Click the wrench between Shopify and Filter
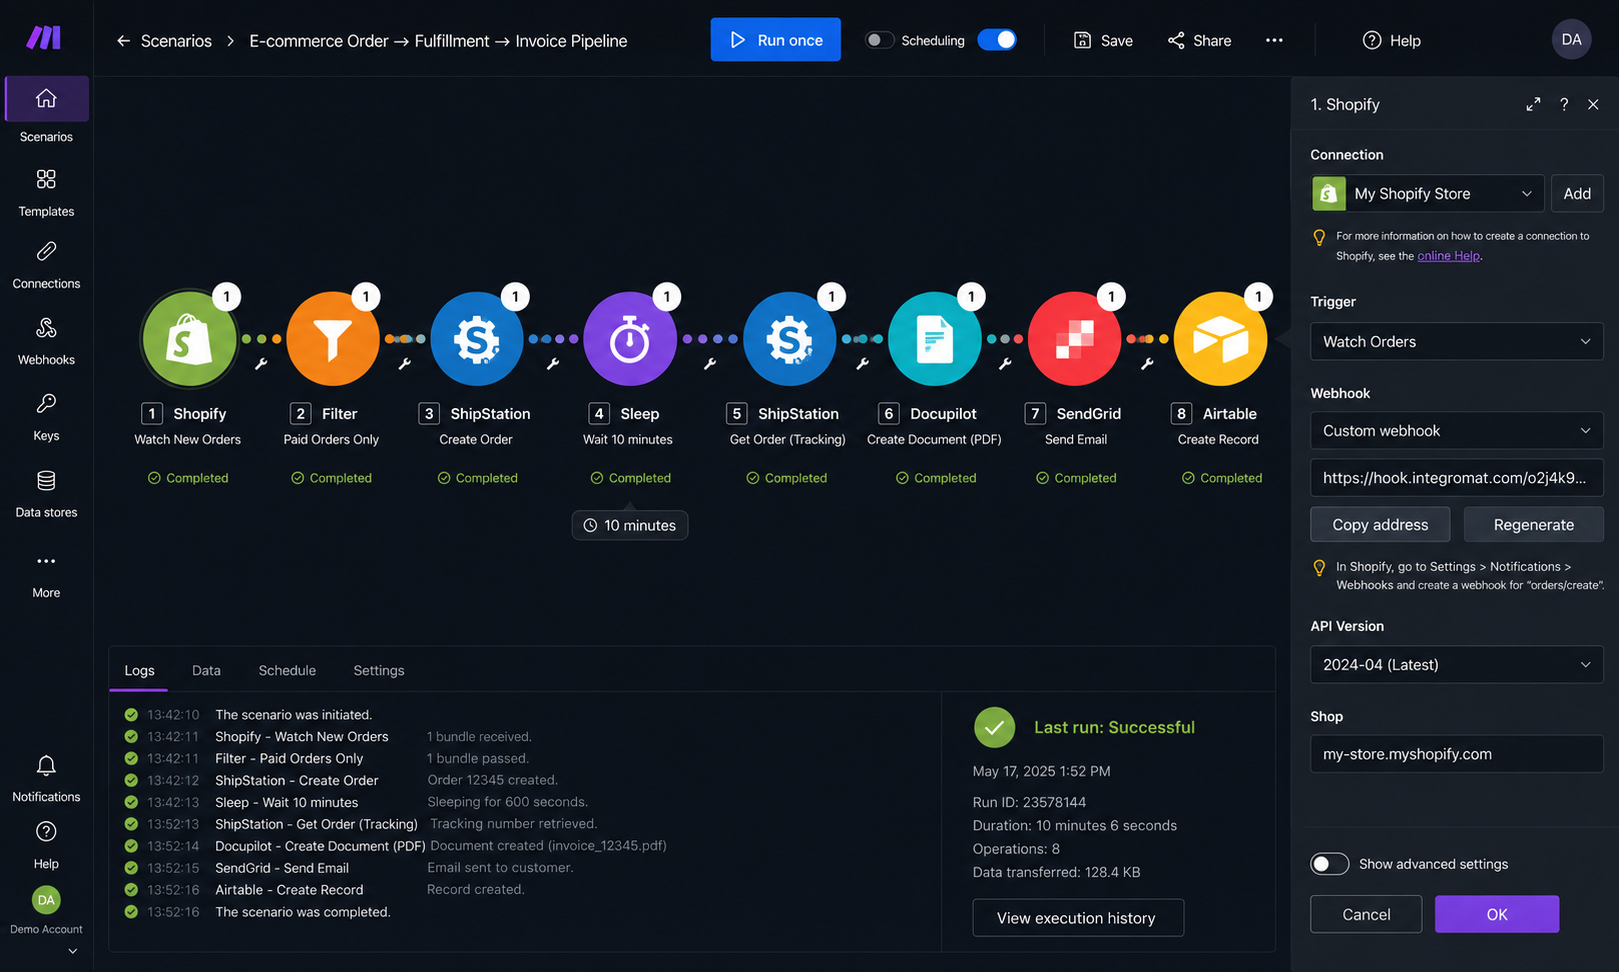 pyautogui.click(x=261, y=364)
